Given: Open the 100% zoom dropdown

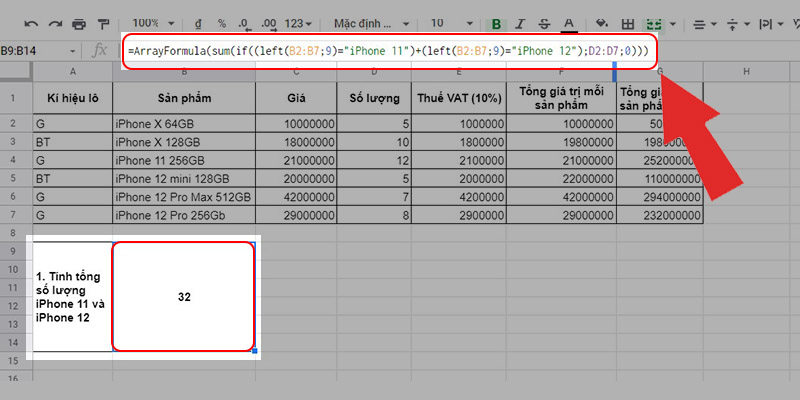Looking at the screenshot, I should [x=153, y=23].
